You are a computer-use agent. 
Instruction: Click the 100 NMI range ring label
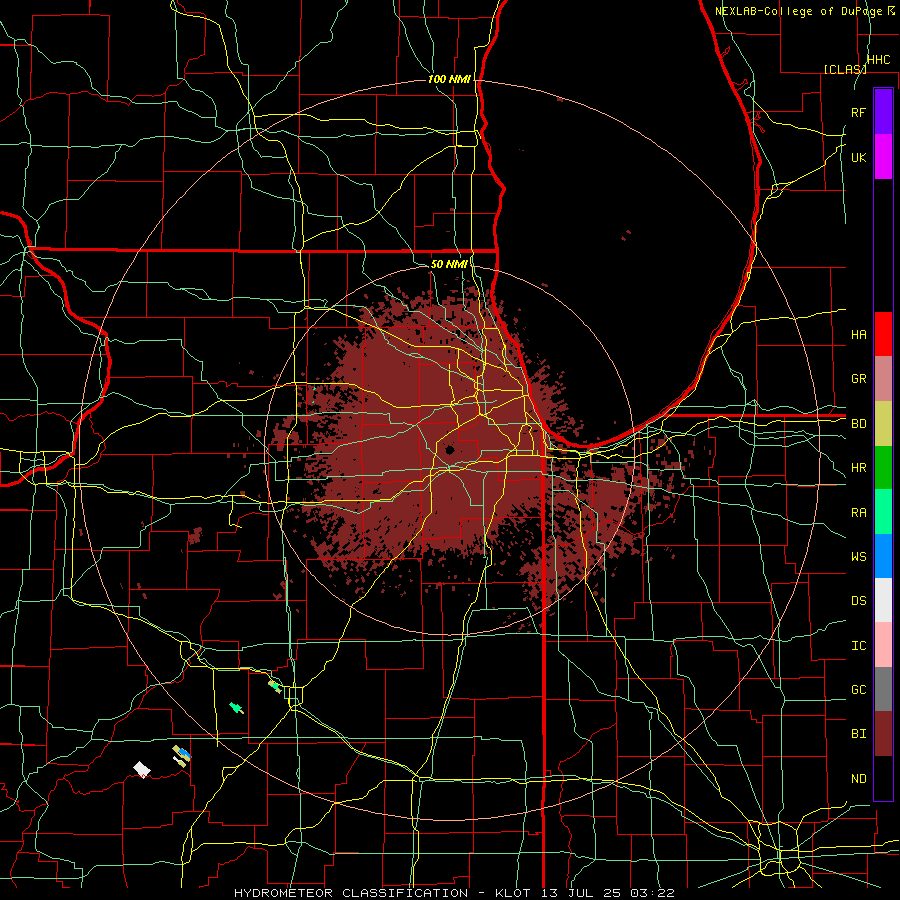pos(449,79)
